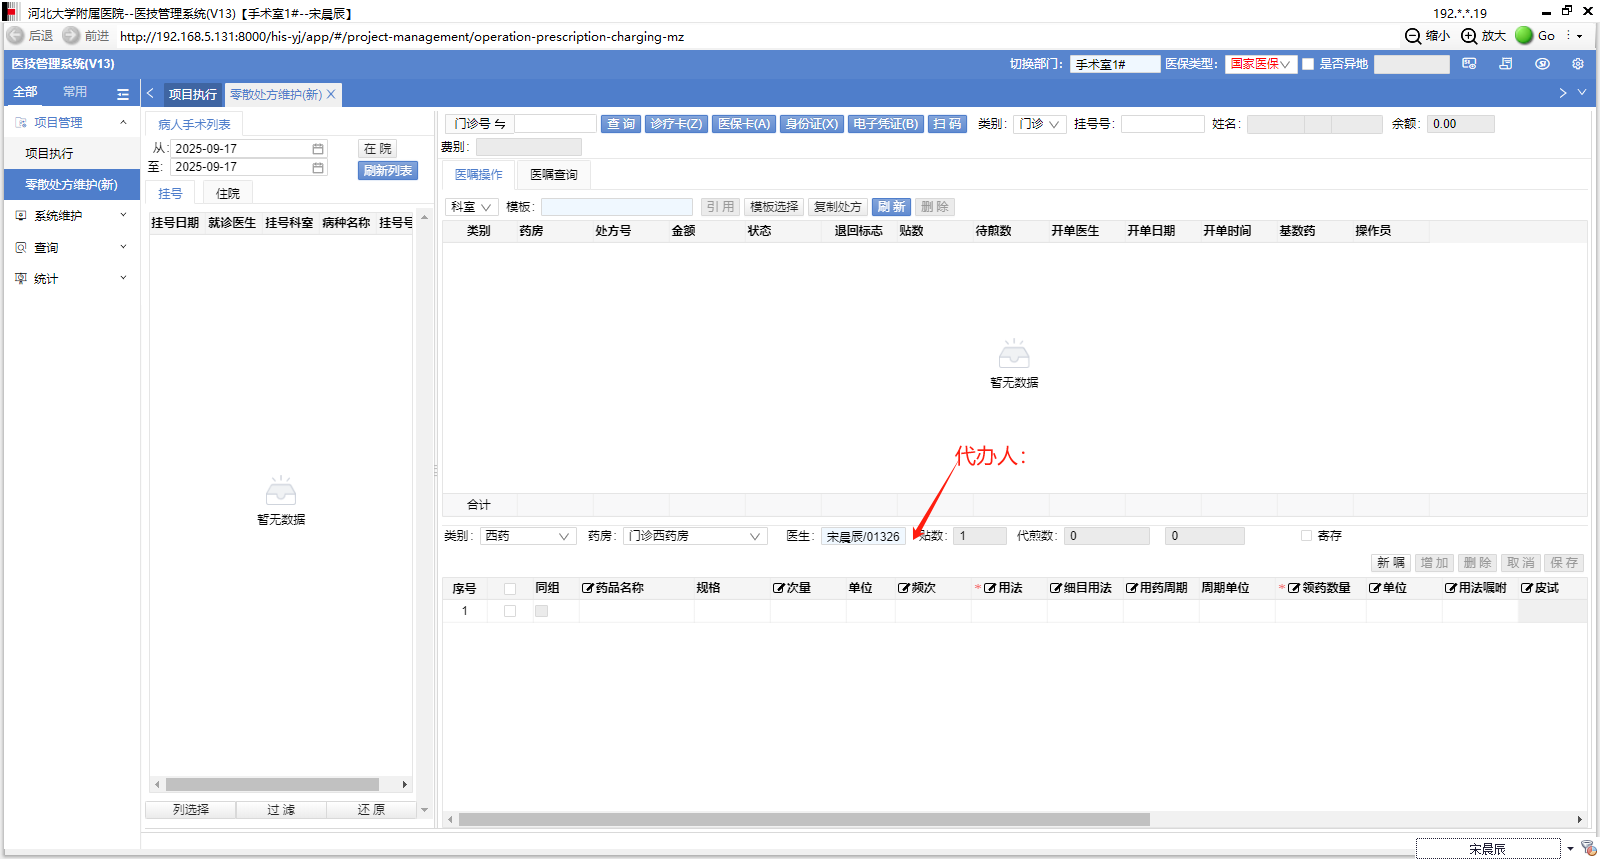Click the edit icon beside 细目用法 column
1600x859 pixels.
1056,588
